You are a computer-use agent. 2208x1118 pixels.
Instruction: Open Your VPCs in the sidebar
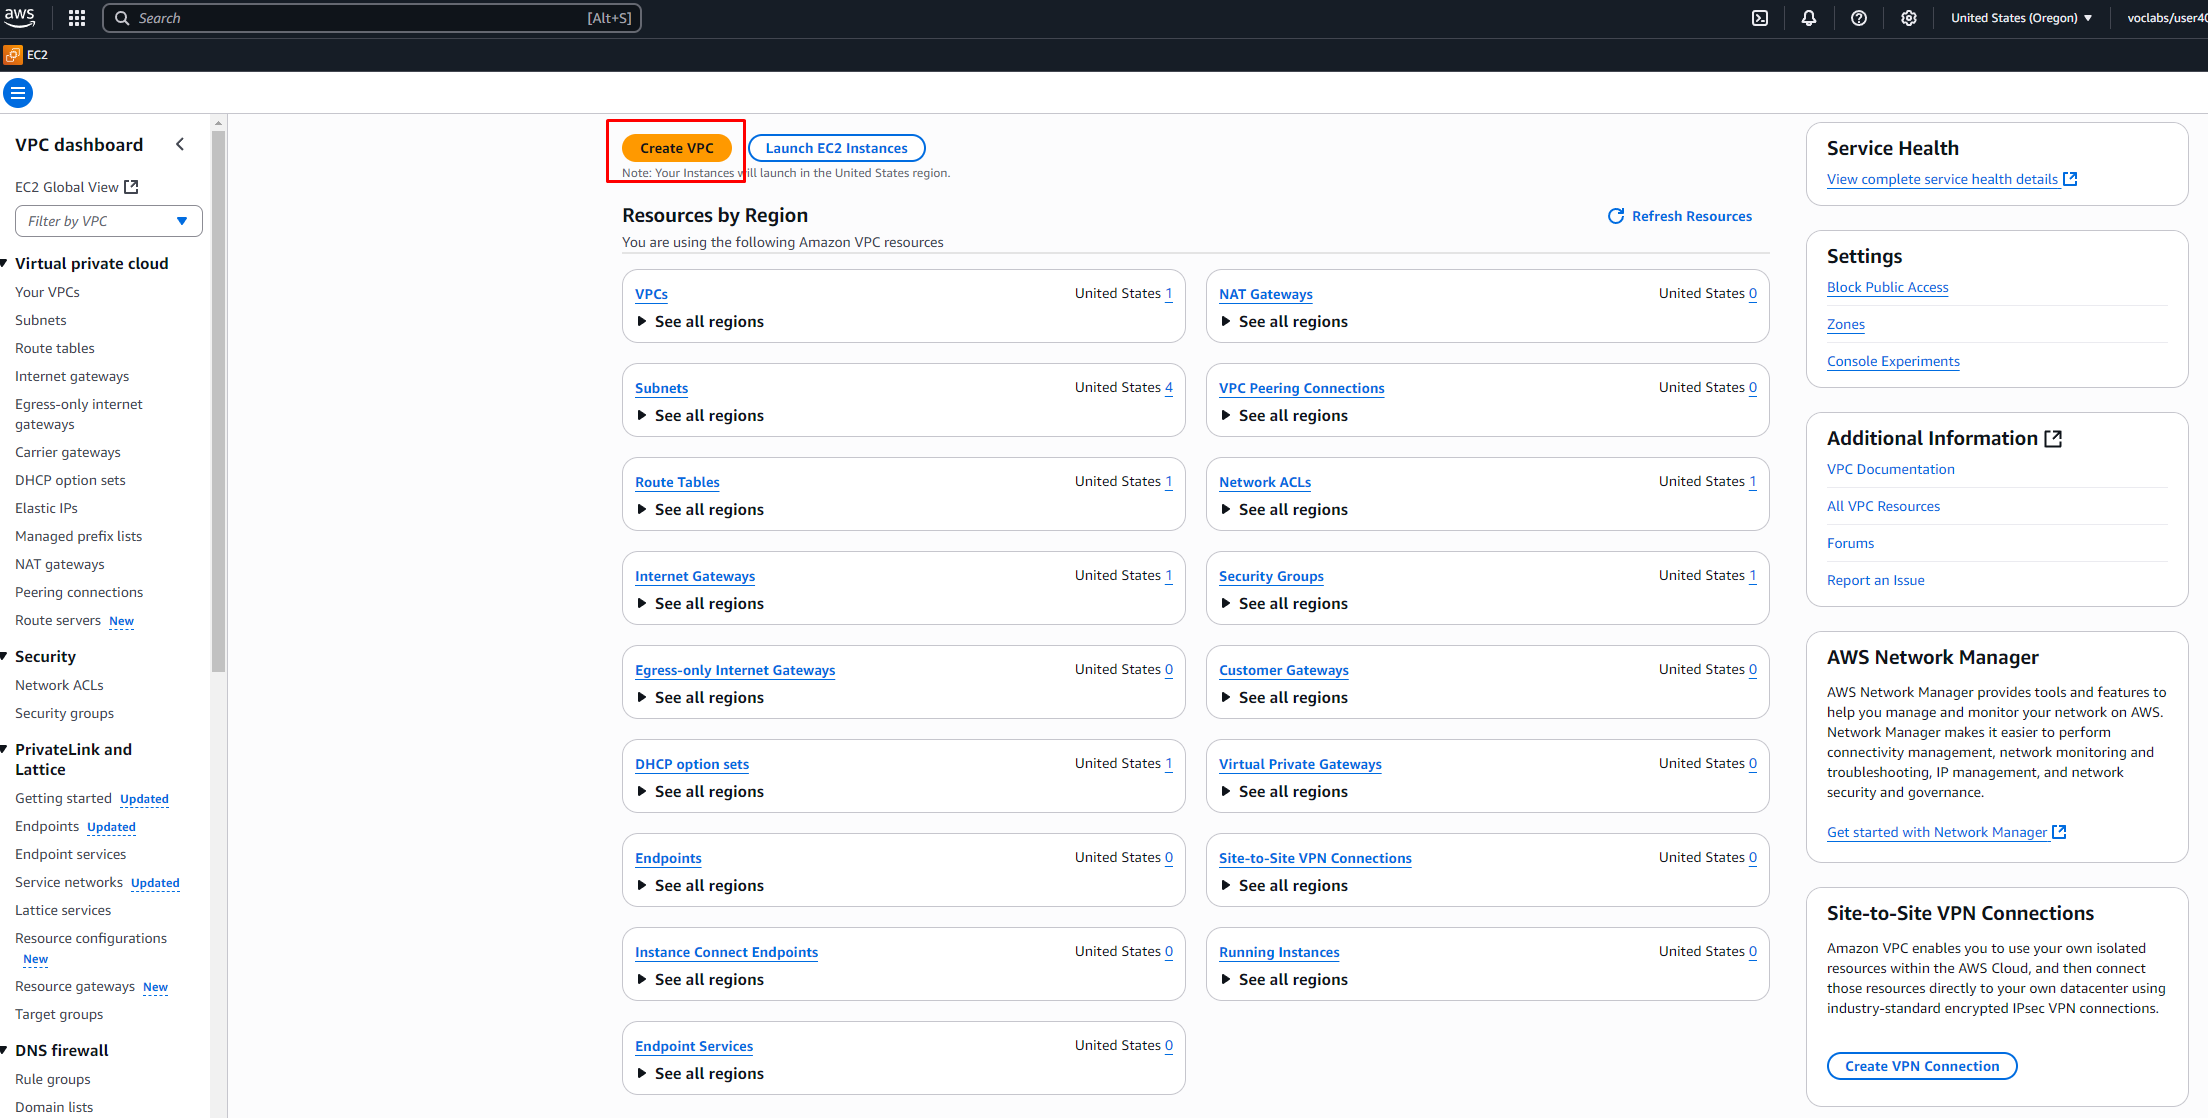pos(47,292)
